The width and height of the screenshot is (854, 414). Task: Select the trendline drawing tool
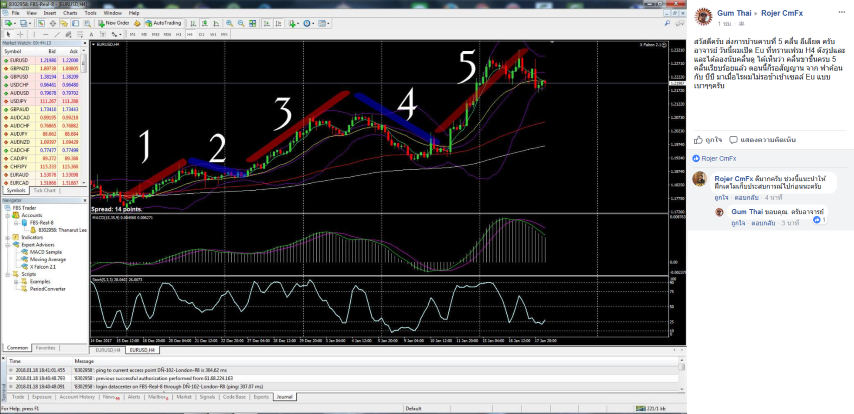click(x=57, y=34)
